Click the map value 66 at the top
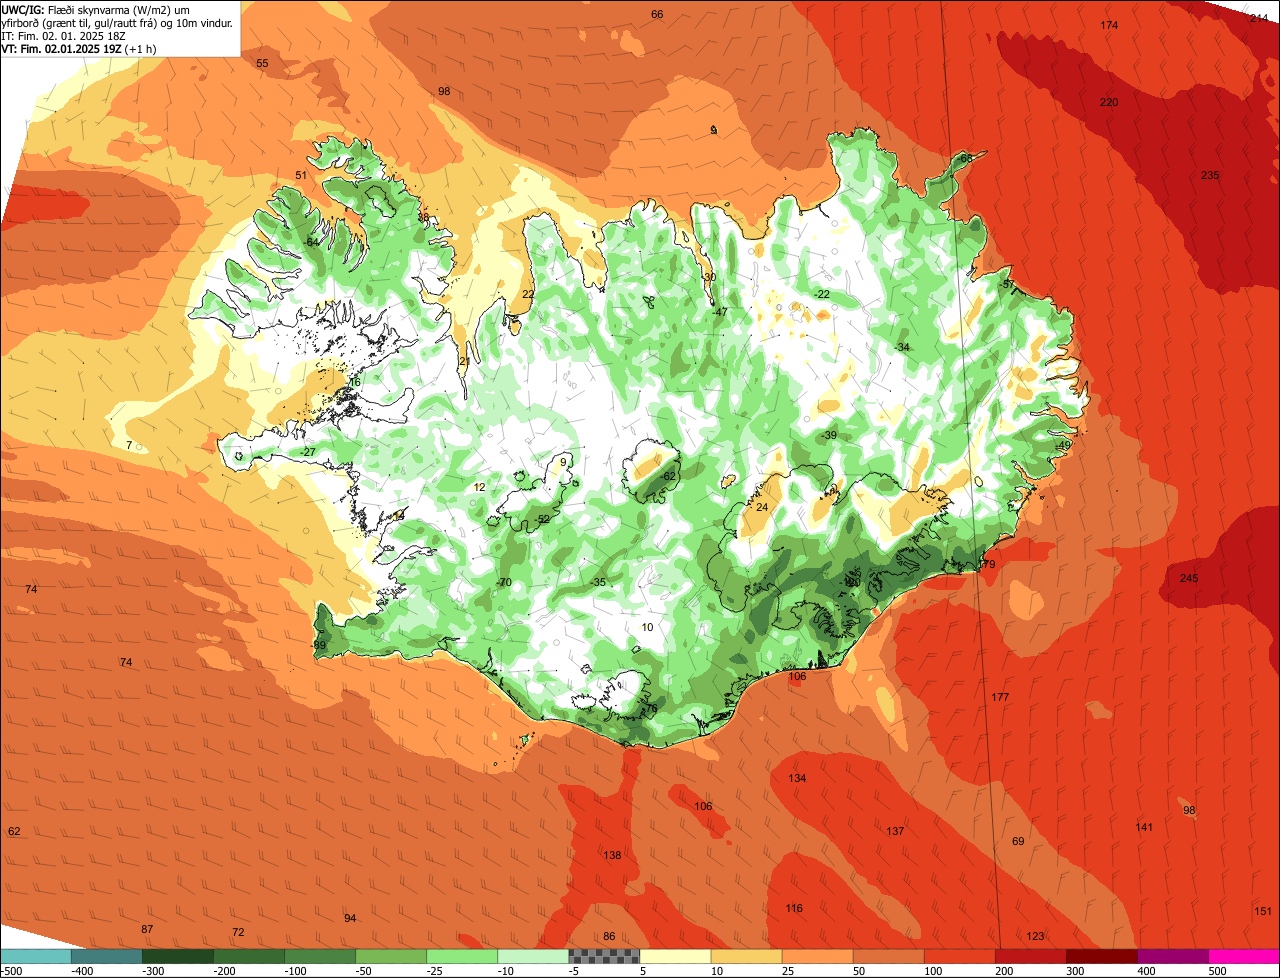The image size is (1280, 978). pyautogui.click(x=657, y=14)
